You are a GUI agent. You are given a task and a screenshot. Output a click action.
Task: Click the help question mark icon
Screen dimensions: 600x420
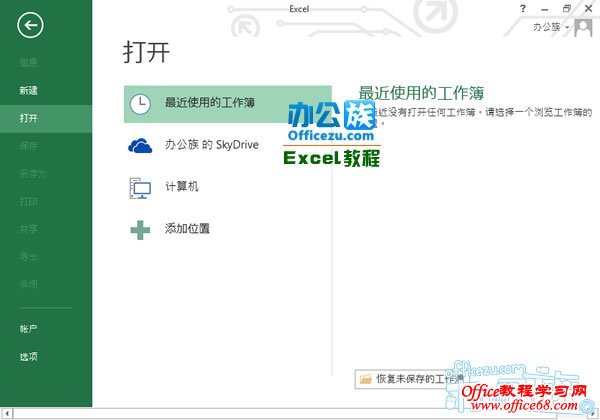click(523, 8)
